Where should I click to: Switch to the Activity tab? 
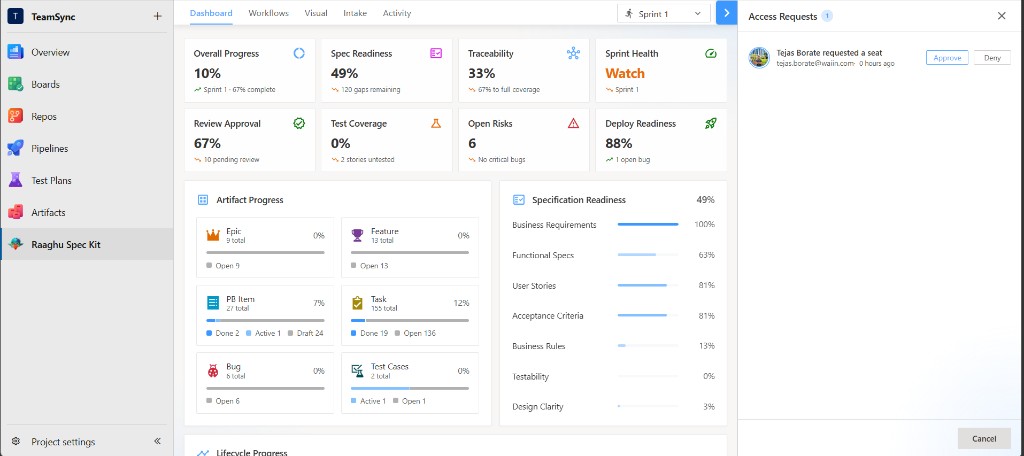[x=397, y=13]
